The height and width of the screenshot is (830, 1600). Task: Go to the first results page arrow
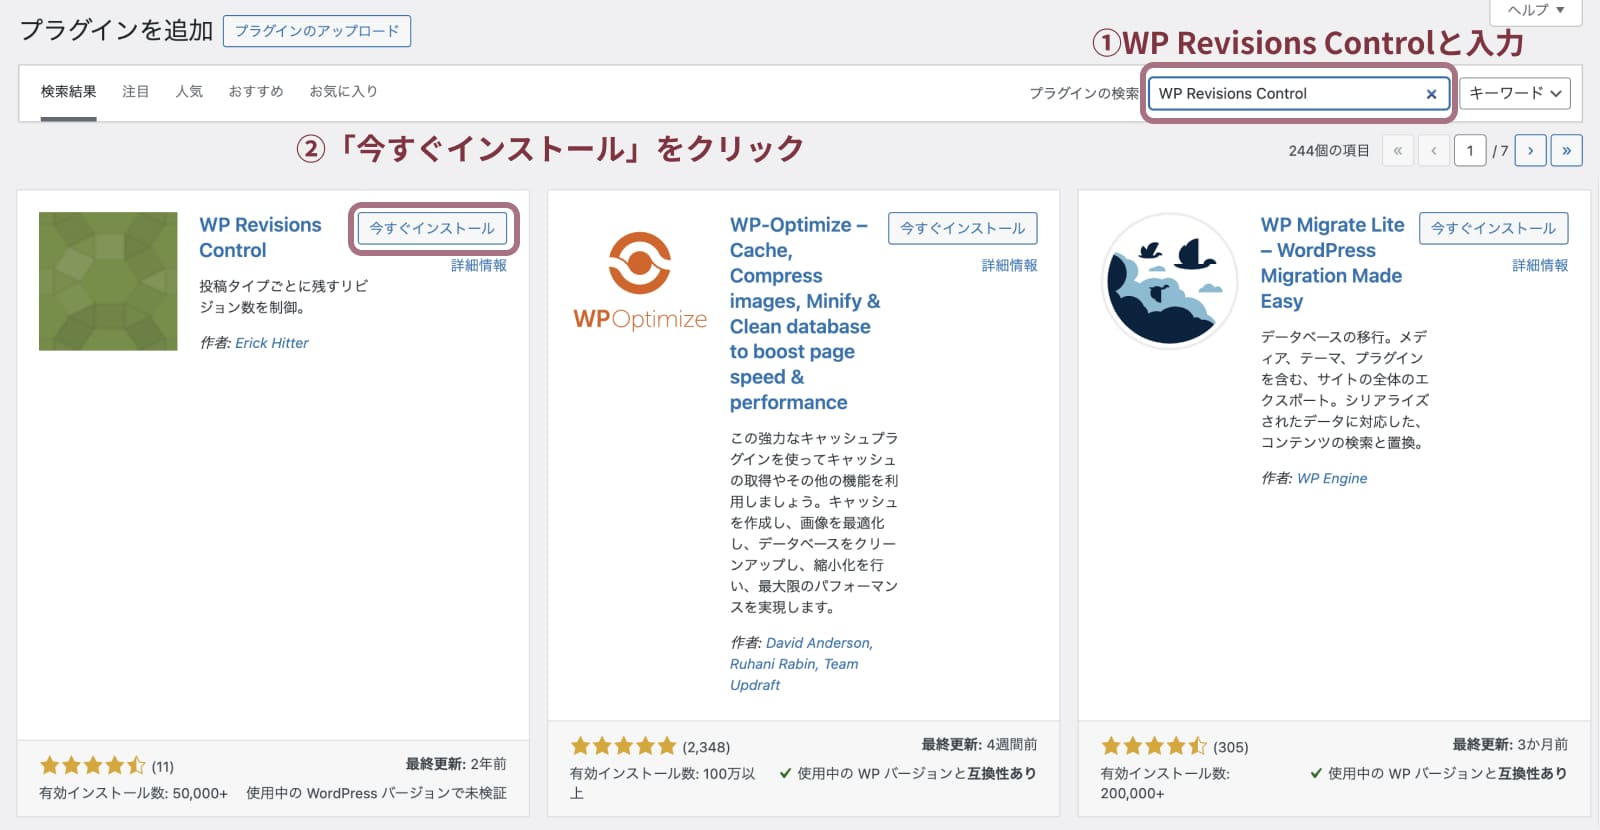pos(1398,151)
